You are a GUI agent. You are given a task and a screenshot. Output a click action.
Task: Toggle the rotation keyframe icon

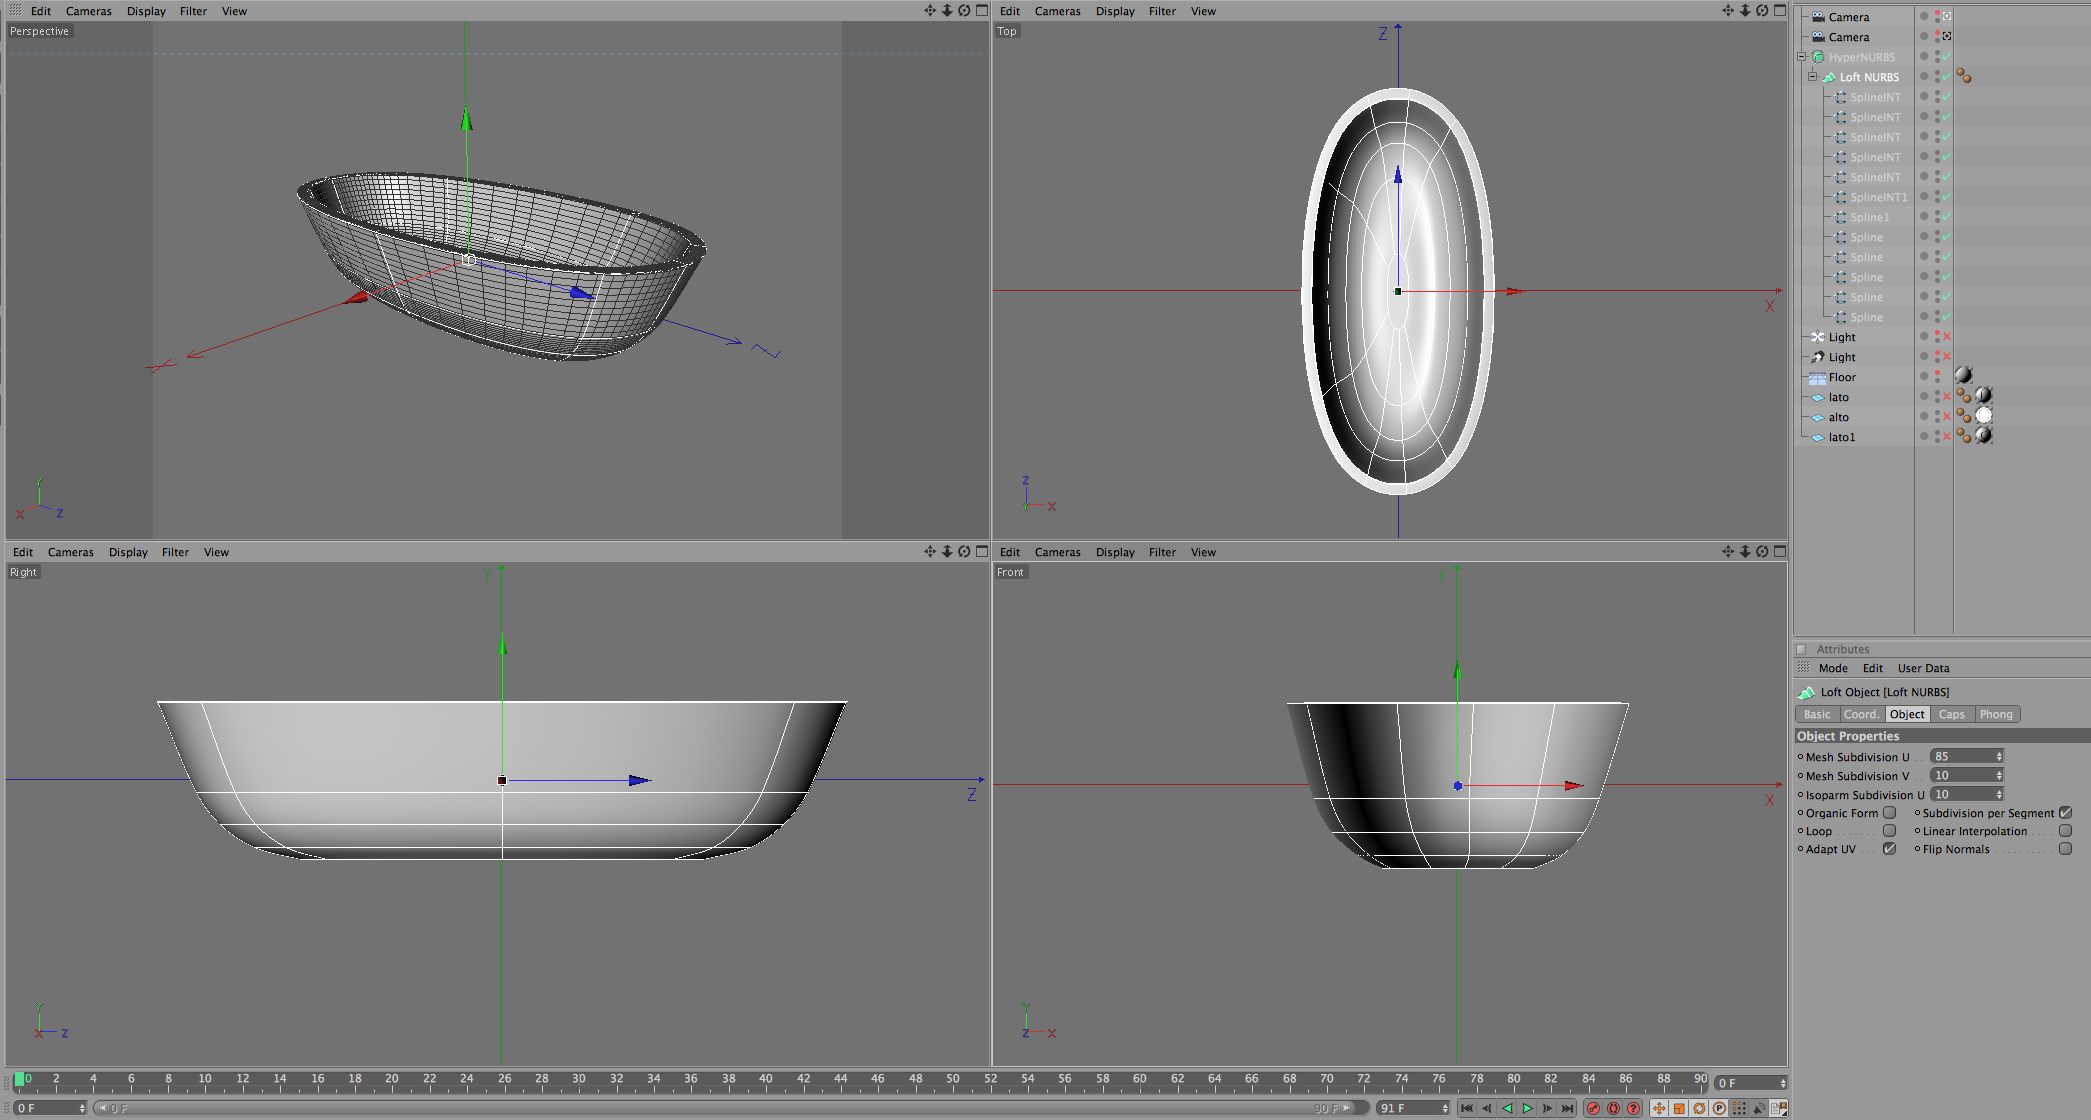point(1699,1108)
